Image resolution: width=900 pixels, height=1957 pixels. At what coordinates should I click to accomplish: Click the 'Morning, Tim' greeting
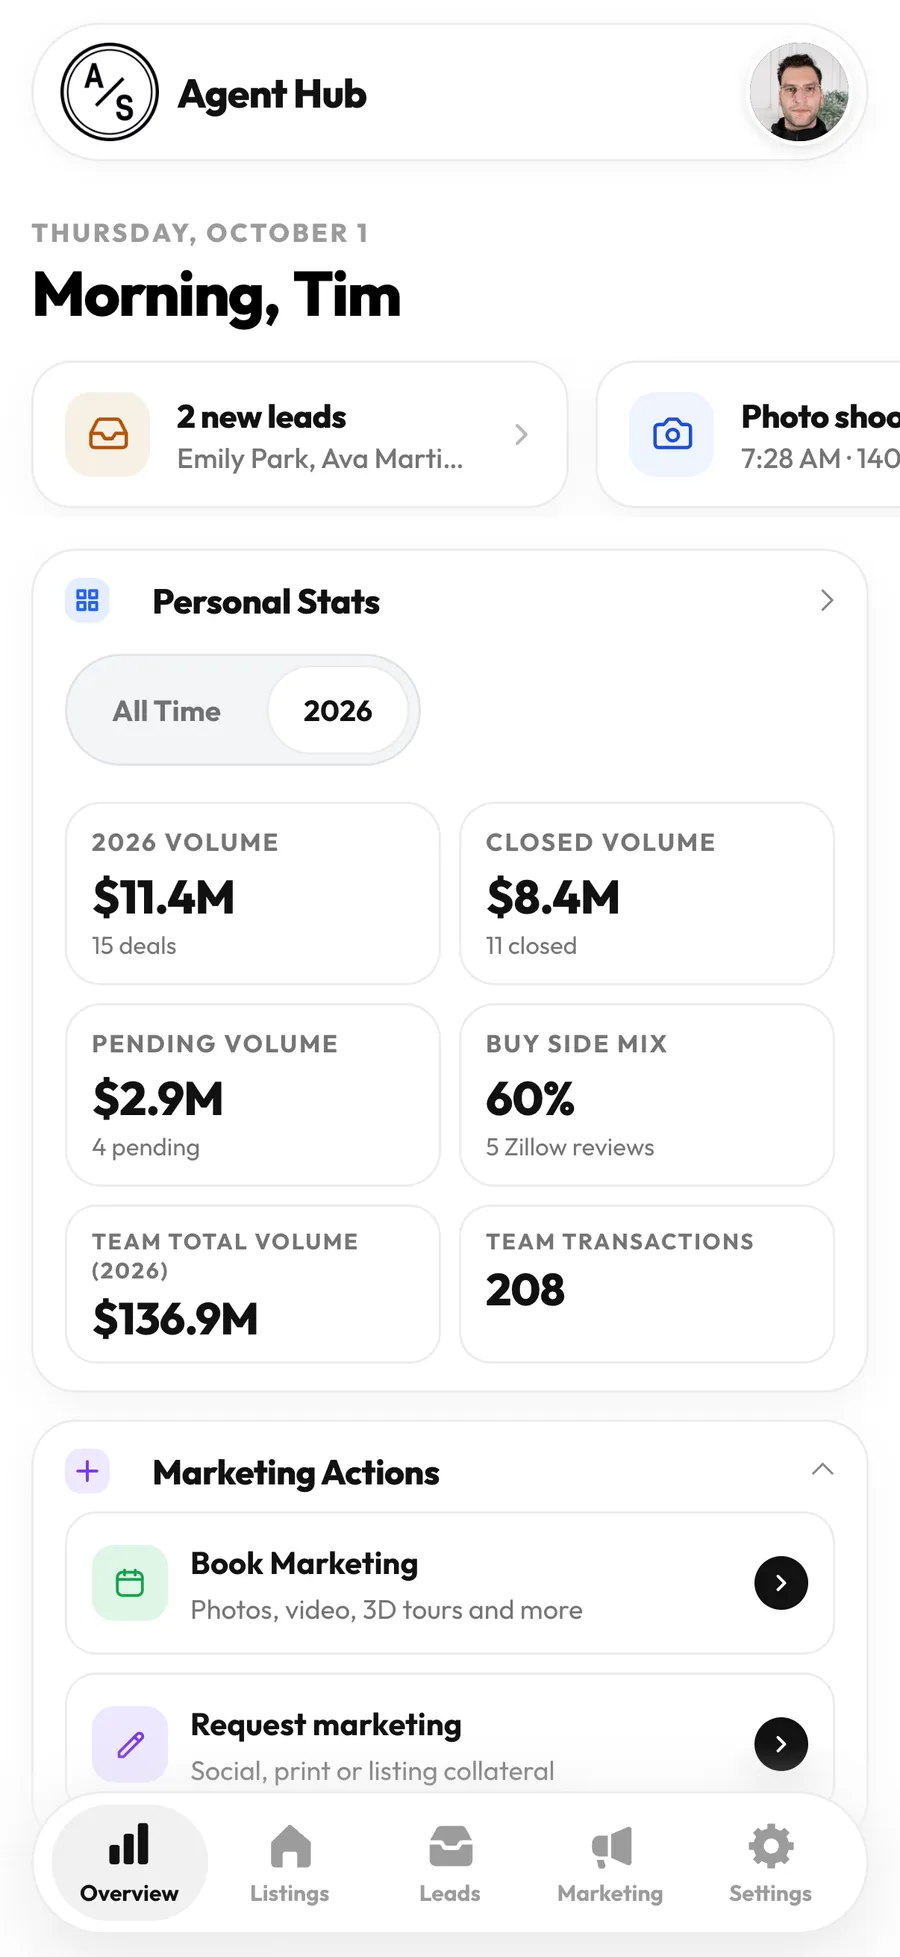[x=217, y=296]
